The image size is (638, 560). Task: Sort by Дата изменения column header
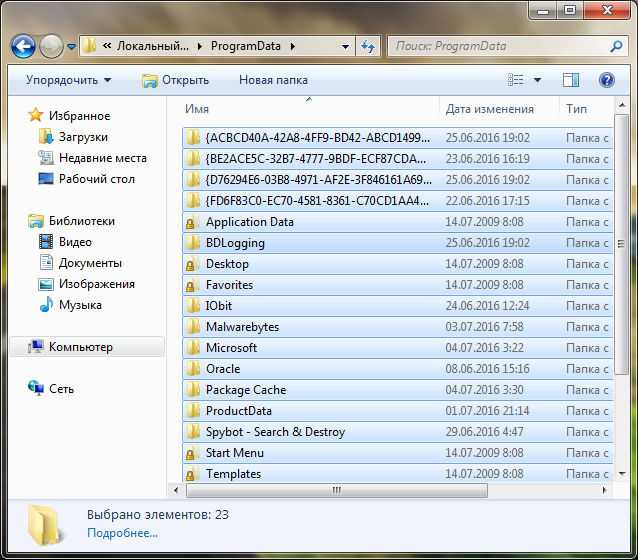coord(489,109)
